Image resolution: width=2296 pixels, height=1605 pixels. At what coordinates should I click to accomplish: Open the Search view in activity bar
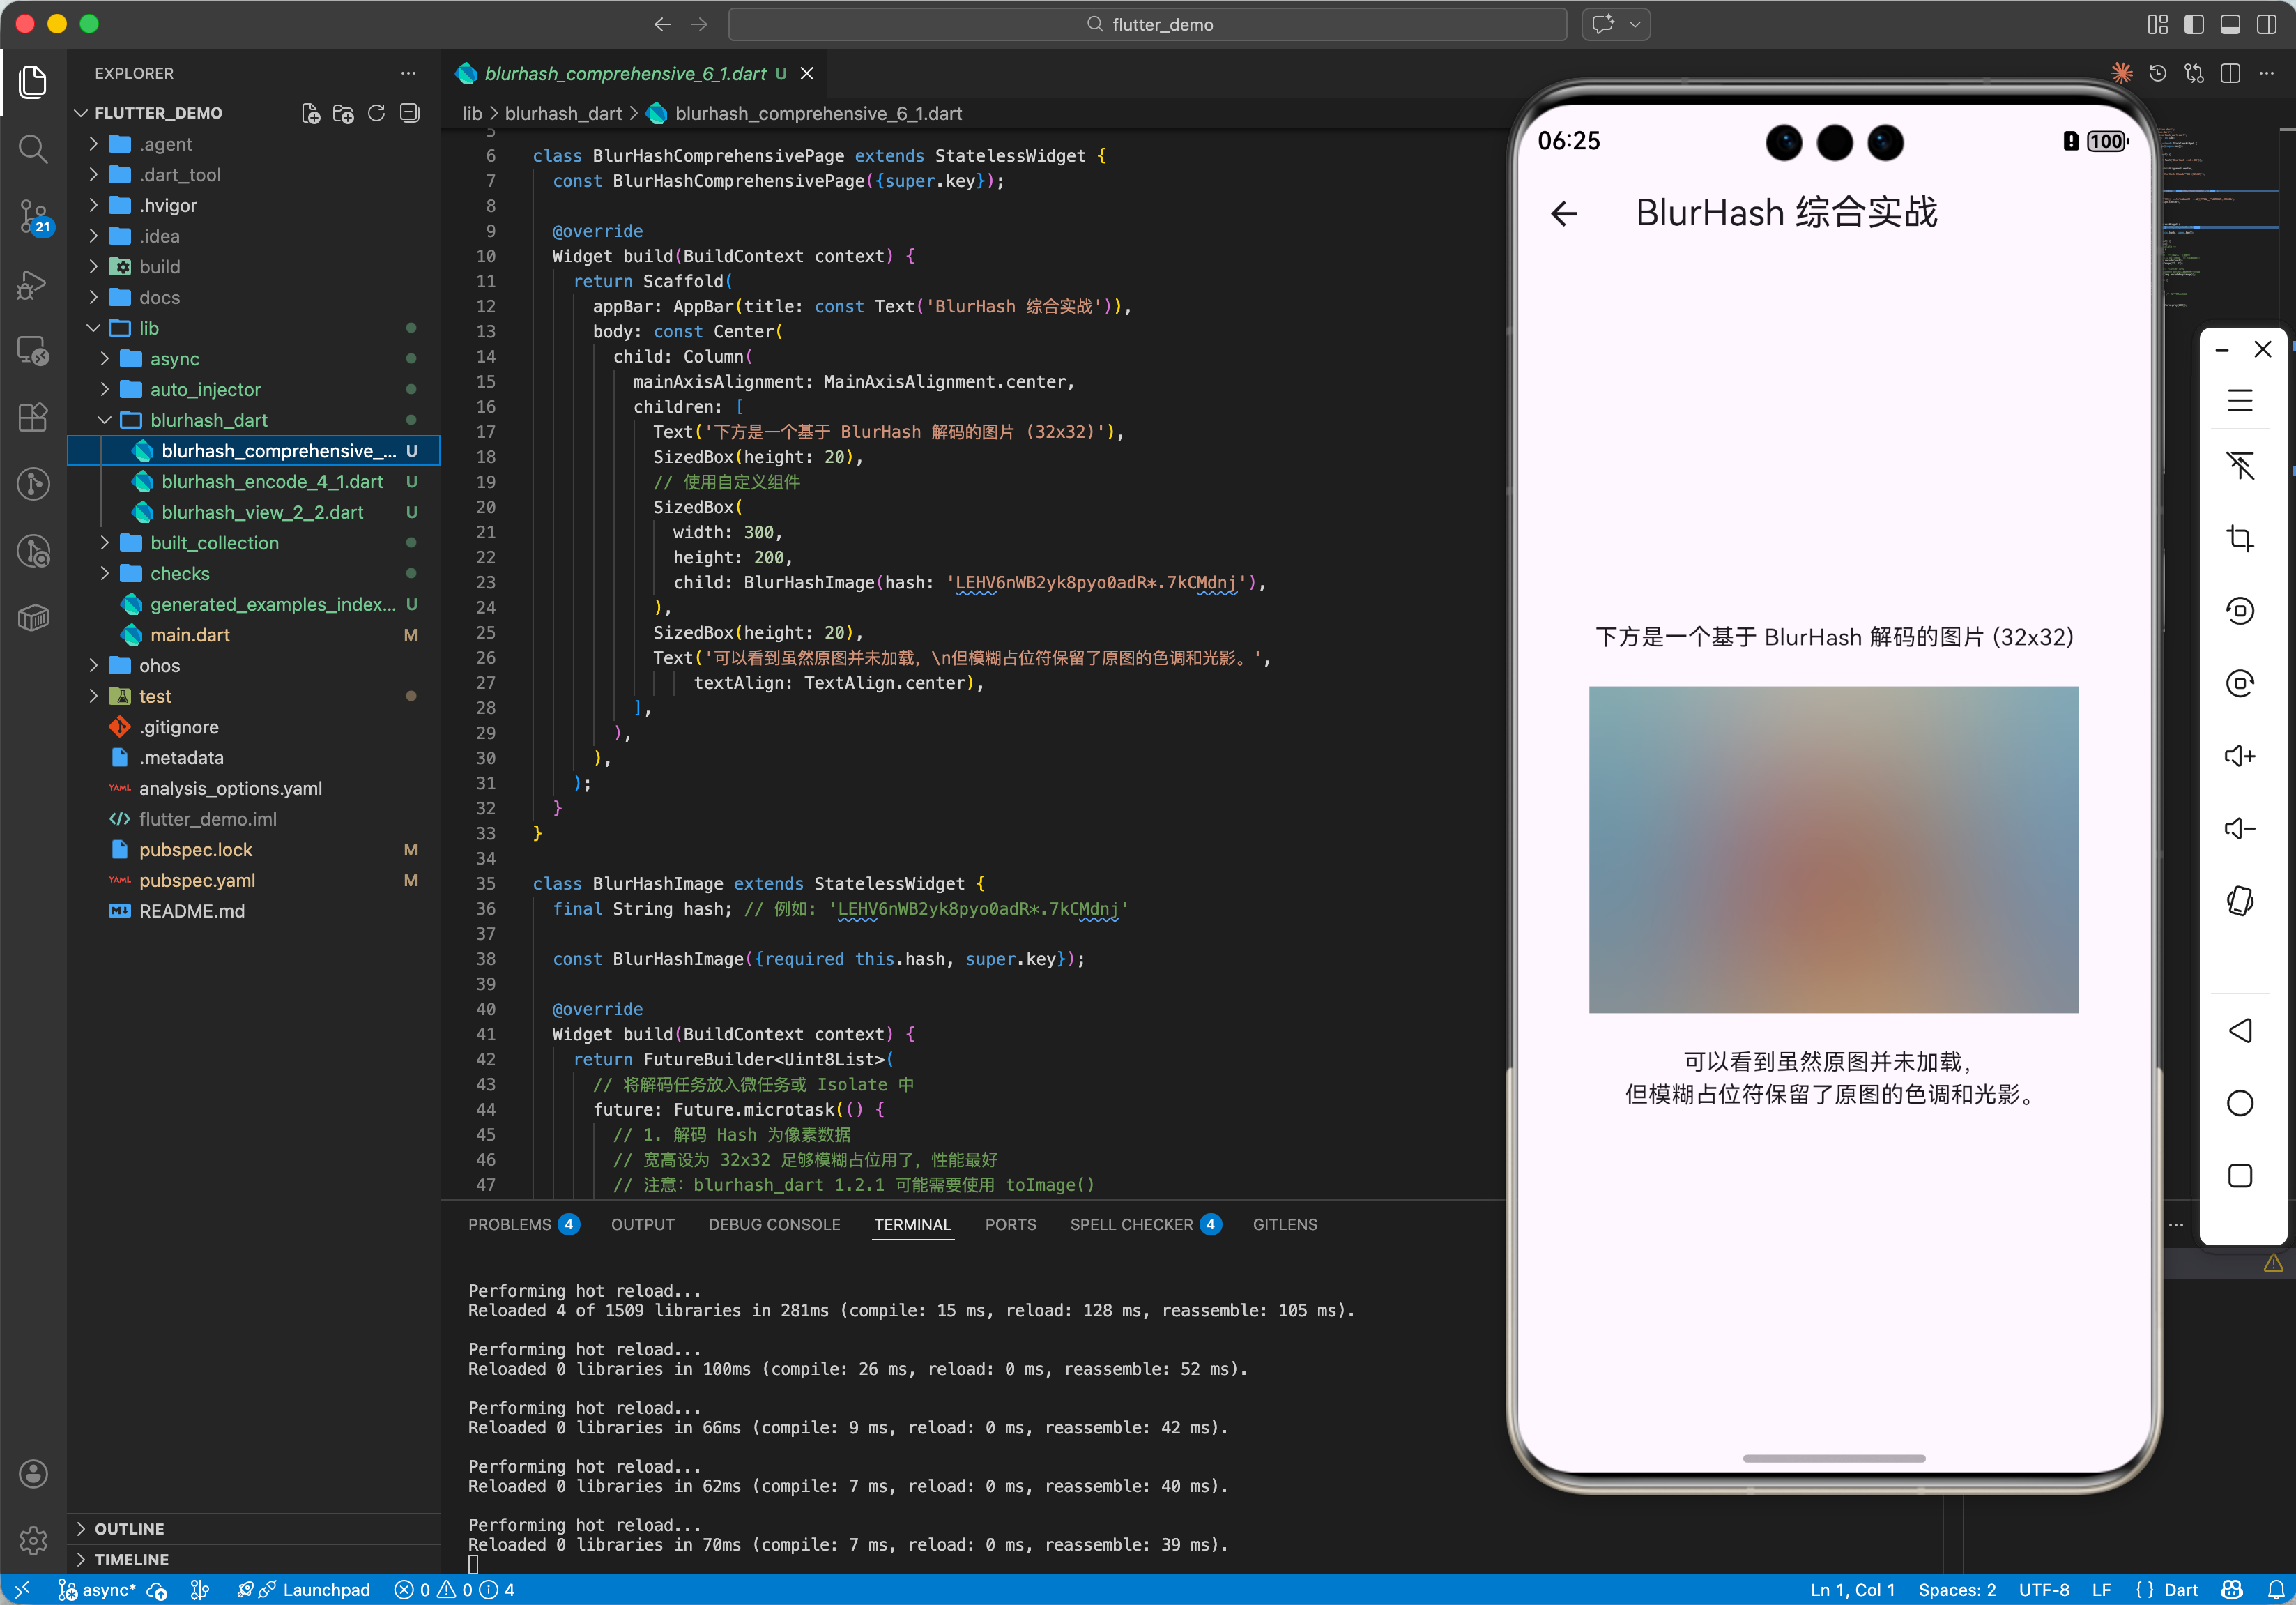pyautogui.click(x=33, y=149)
